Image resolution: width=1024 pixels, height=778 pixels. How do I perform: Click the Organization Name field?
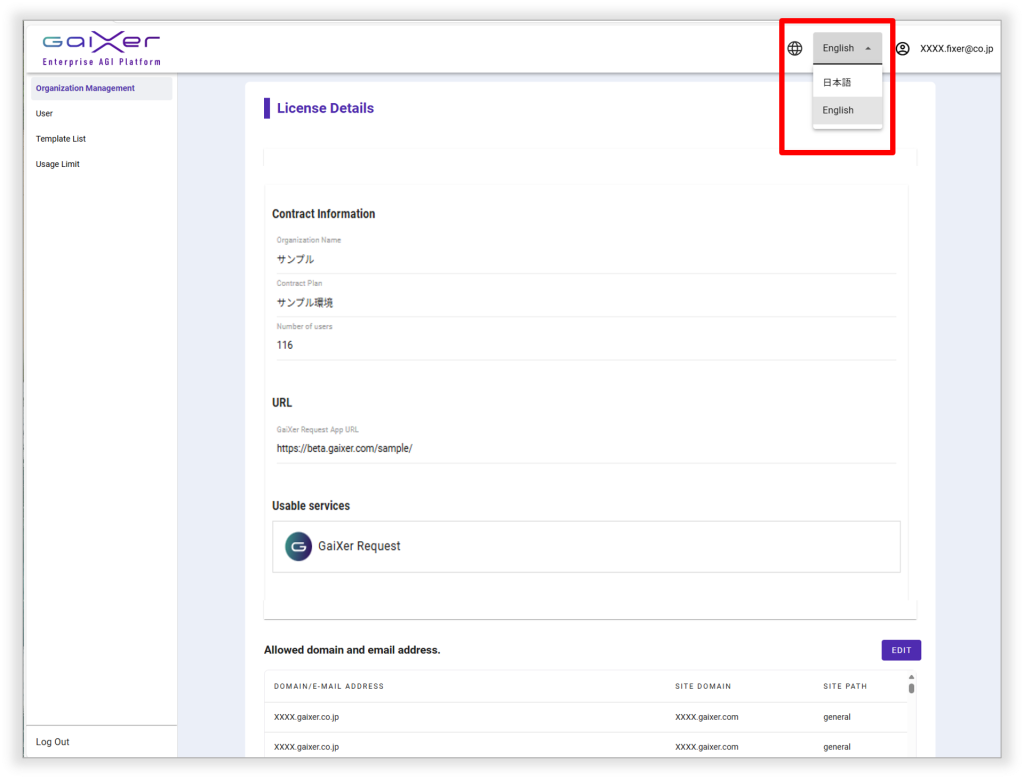pos(584,259)
